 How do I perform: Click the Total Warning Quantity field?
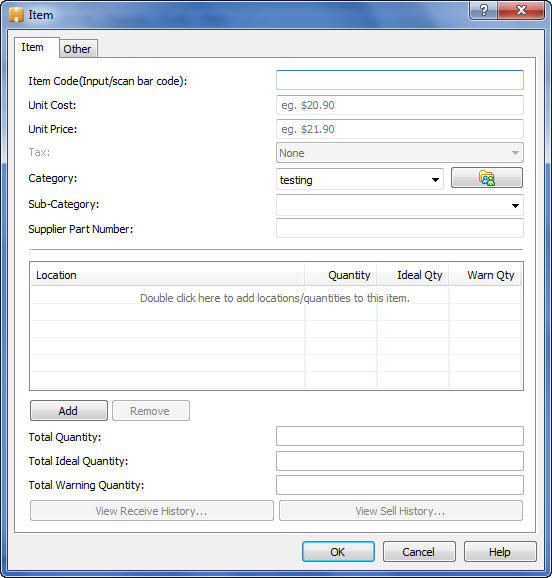click(400, 485)
